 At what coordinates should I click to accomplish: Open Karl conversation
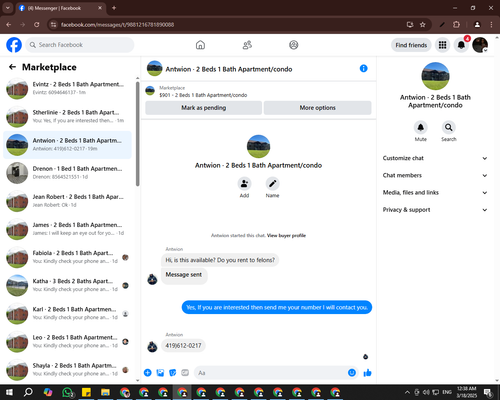click(67, 313)
